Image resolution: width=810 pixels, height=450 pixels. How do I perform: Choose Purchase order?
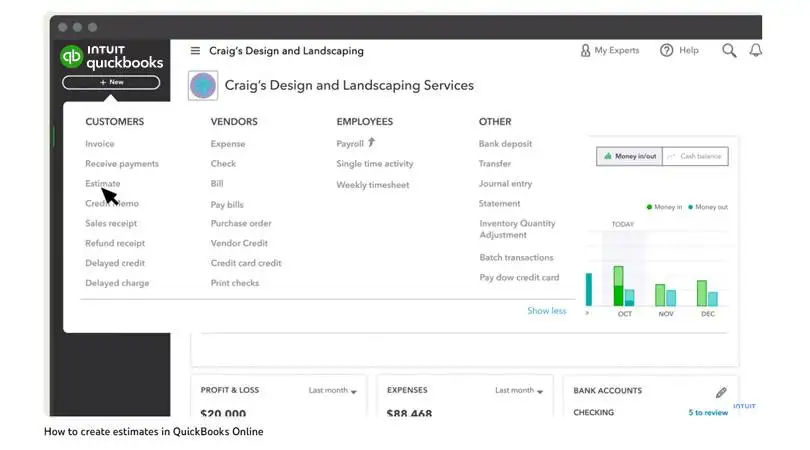coord(241,223)
